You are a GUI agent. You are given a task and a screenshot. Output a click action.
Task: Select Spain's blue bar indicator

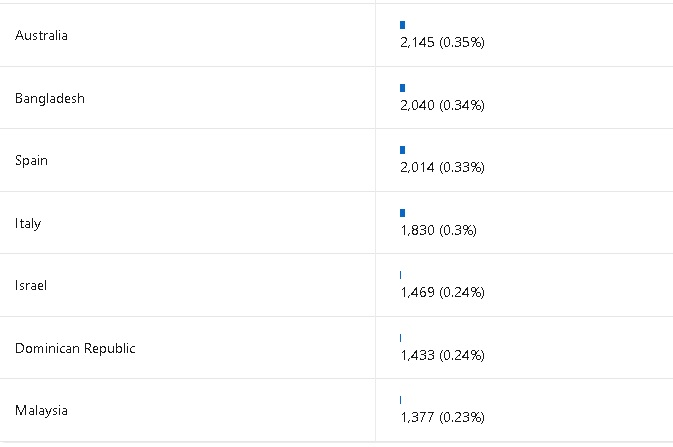point(402,150)
